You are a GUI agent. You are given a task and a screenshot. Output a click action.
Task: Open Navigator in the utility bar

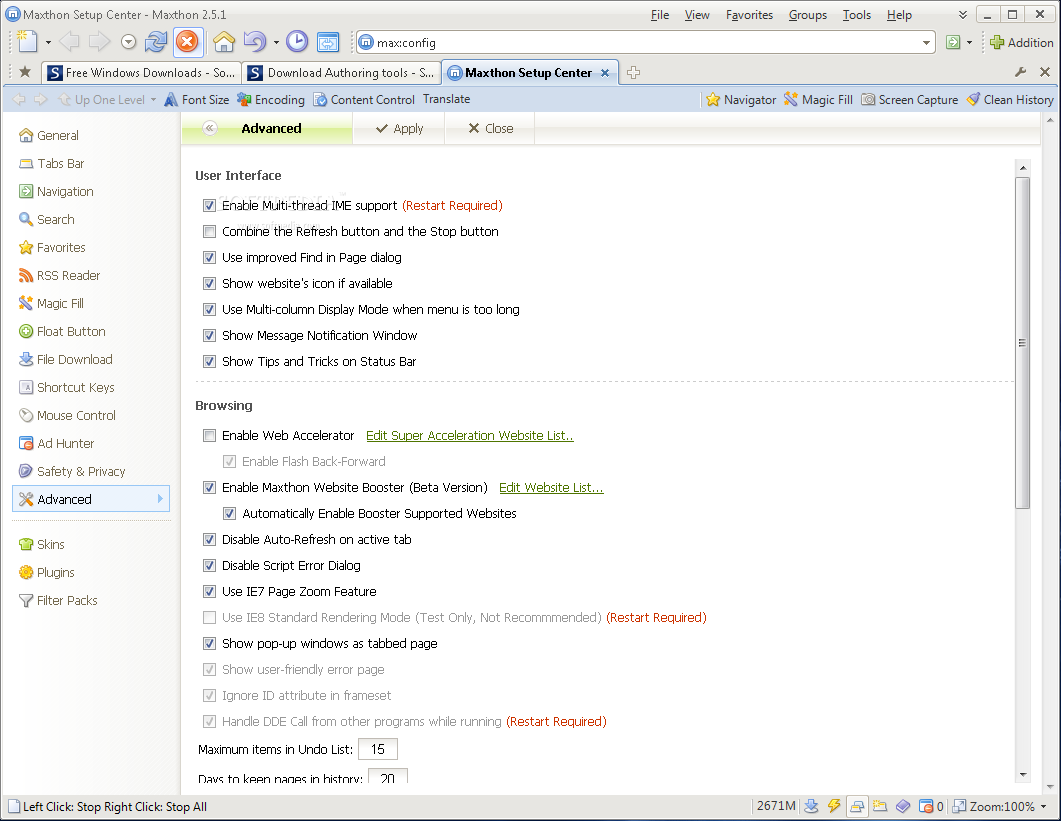pyautogui.click(x=741, y=99)
